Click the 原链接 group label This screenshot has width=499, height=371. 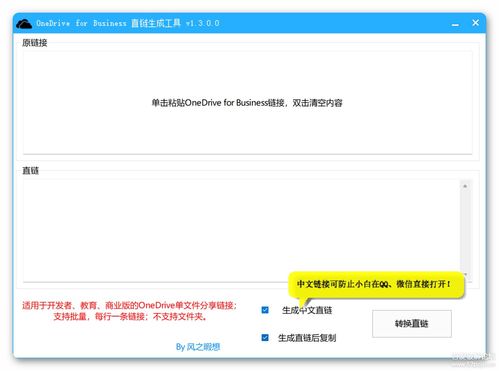(35, 43)
